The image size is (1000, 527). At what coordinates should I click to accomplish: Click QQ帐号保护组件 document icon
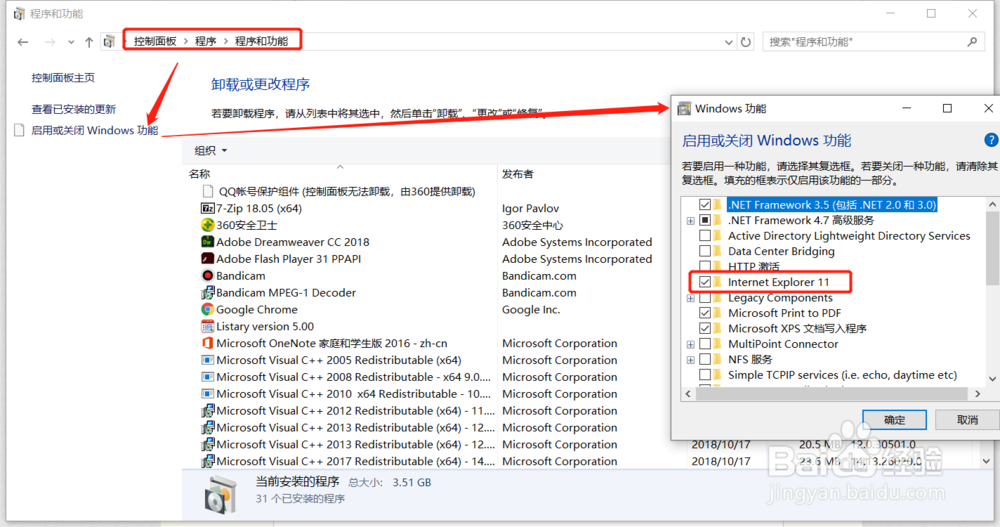207,191
